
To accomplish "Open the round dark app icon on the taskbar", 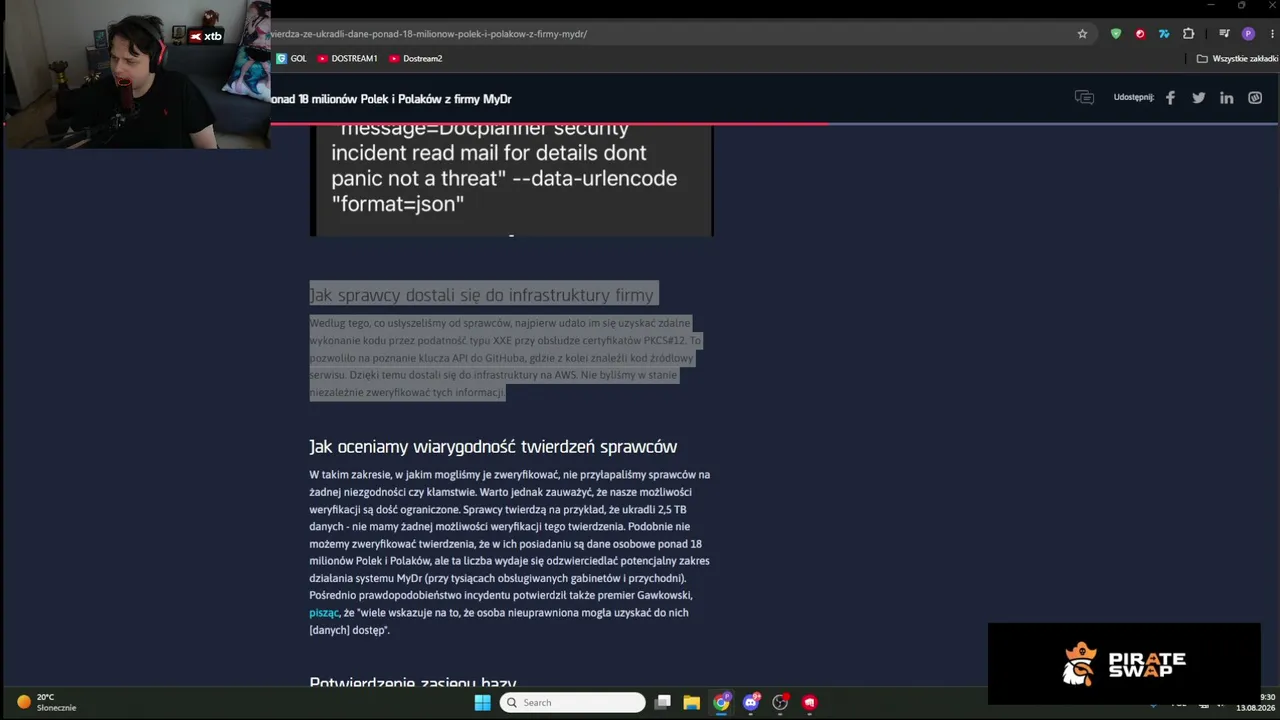I will pos(780,702).
